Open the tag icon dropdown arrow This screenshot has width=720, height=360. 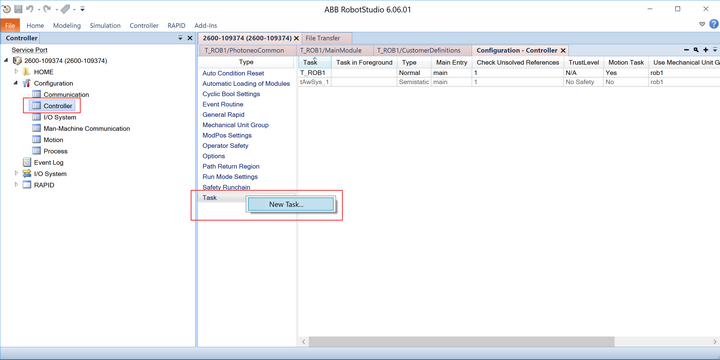[x=74, y=9]
